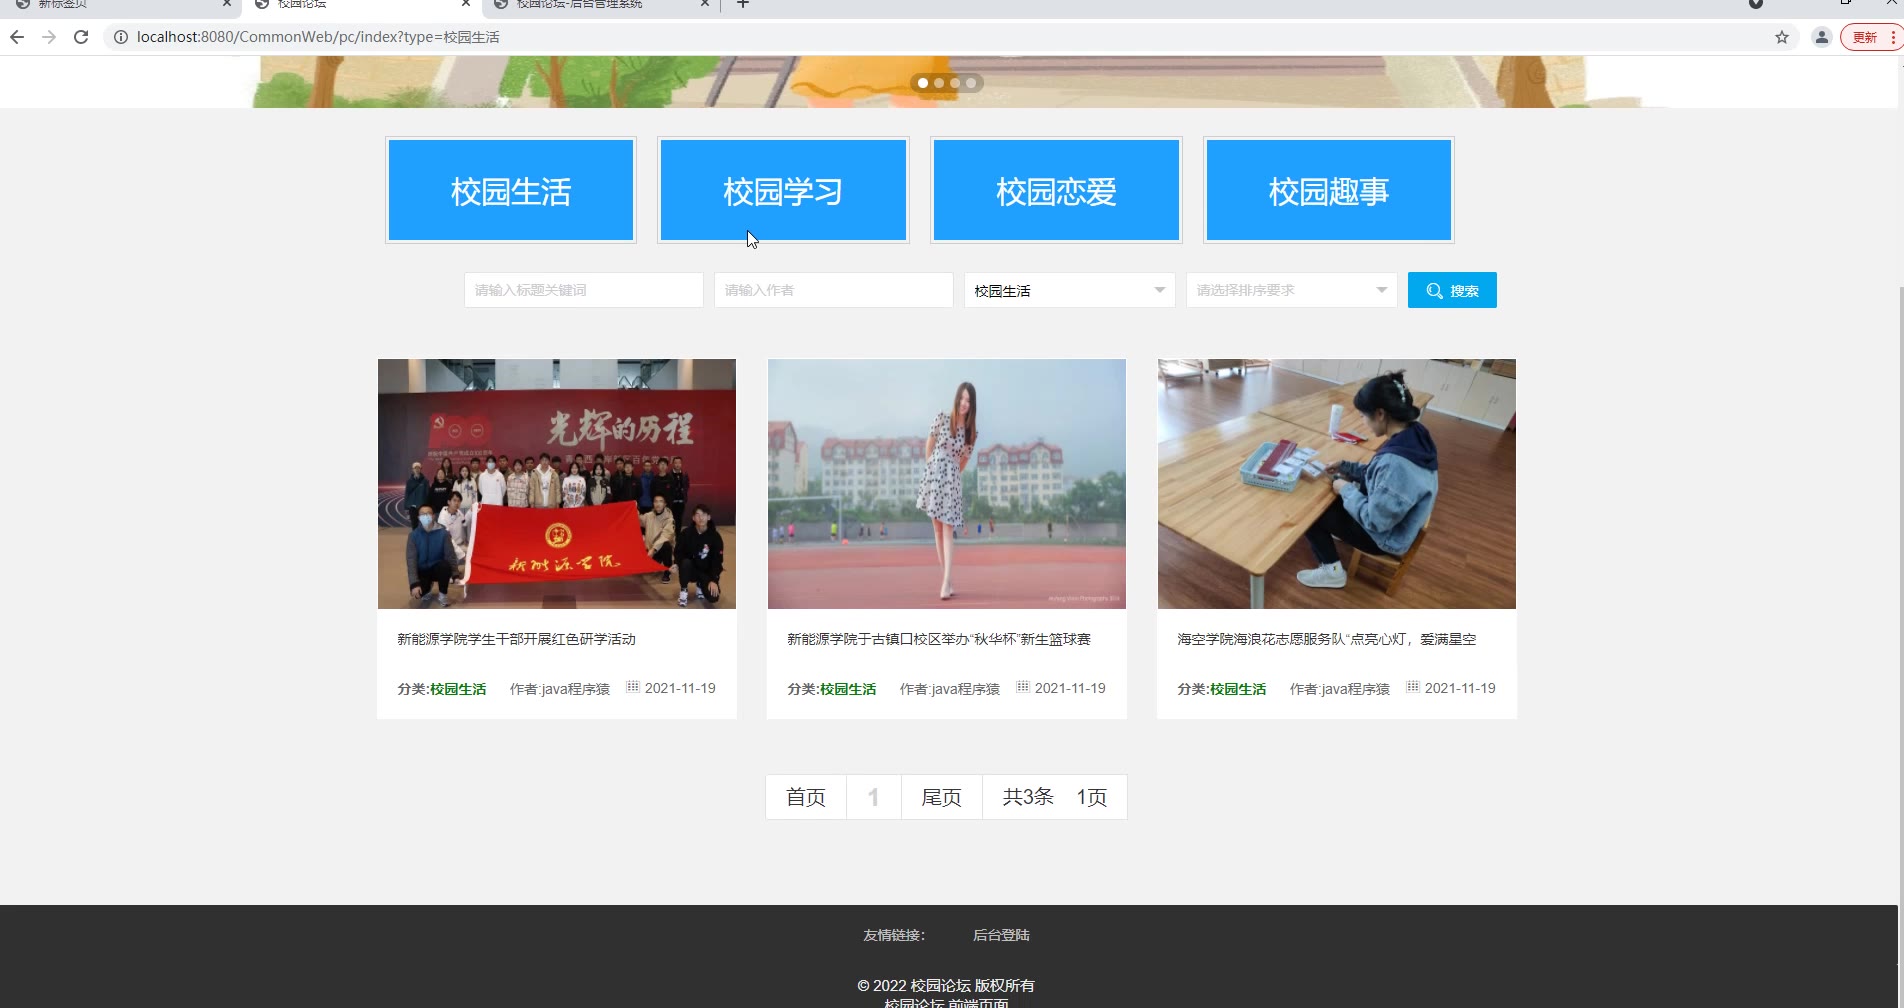
Task: Open a new browser tab
Action: [x=743, y=4]
